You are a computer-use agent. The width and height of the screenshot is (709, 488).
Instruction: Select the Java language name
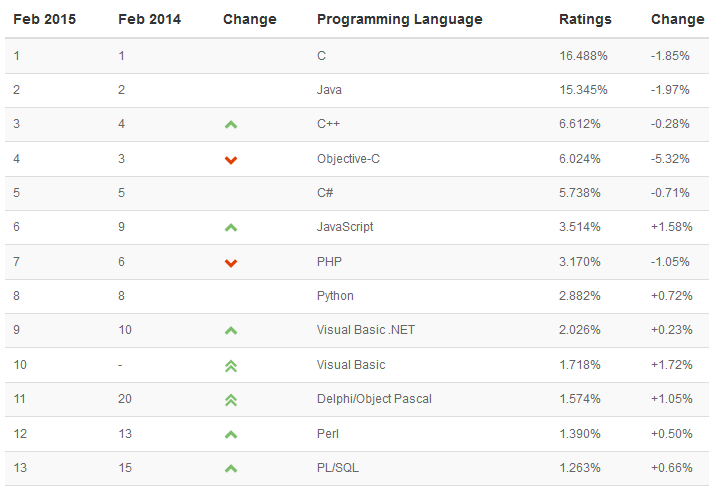click(329, 90)
